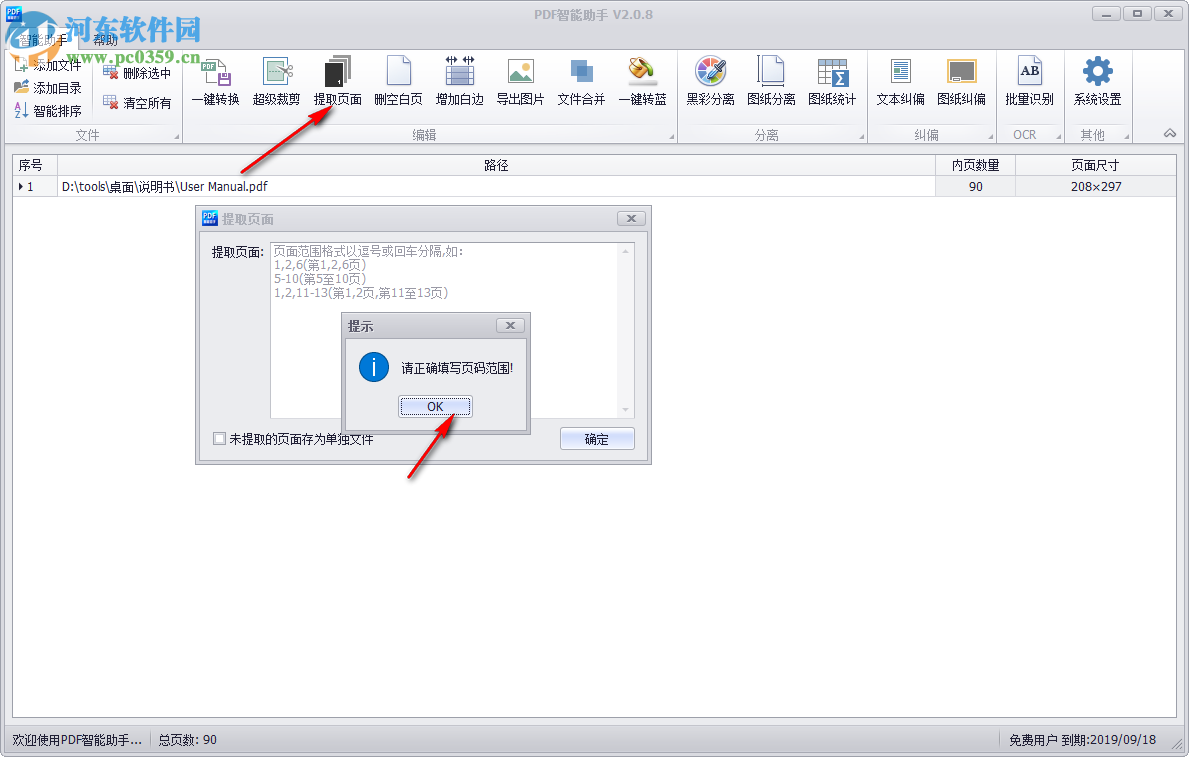Image resolution: width=1189 pixels, height=757 pixels.
Task: Open the OCR group dialog launcher
Action: tap(1059, 137)
